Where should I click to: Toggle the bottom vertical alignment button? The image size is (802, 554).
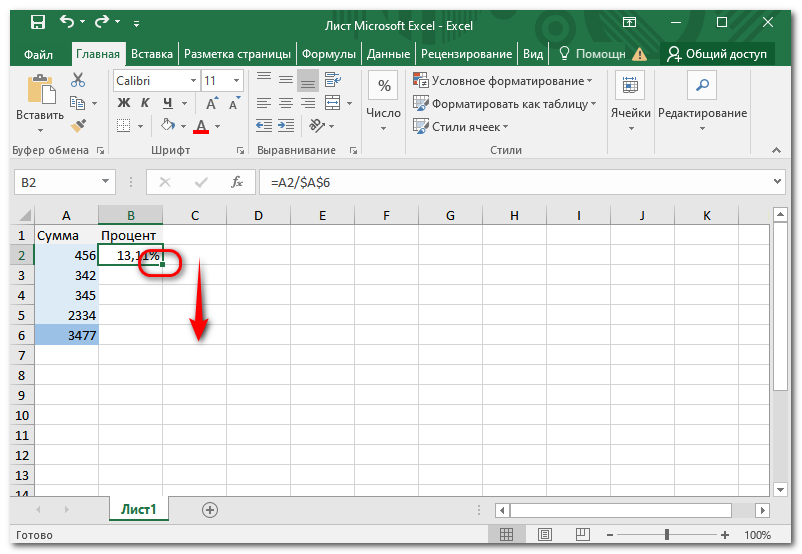tap(309, 80)
